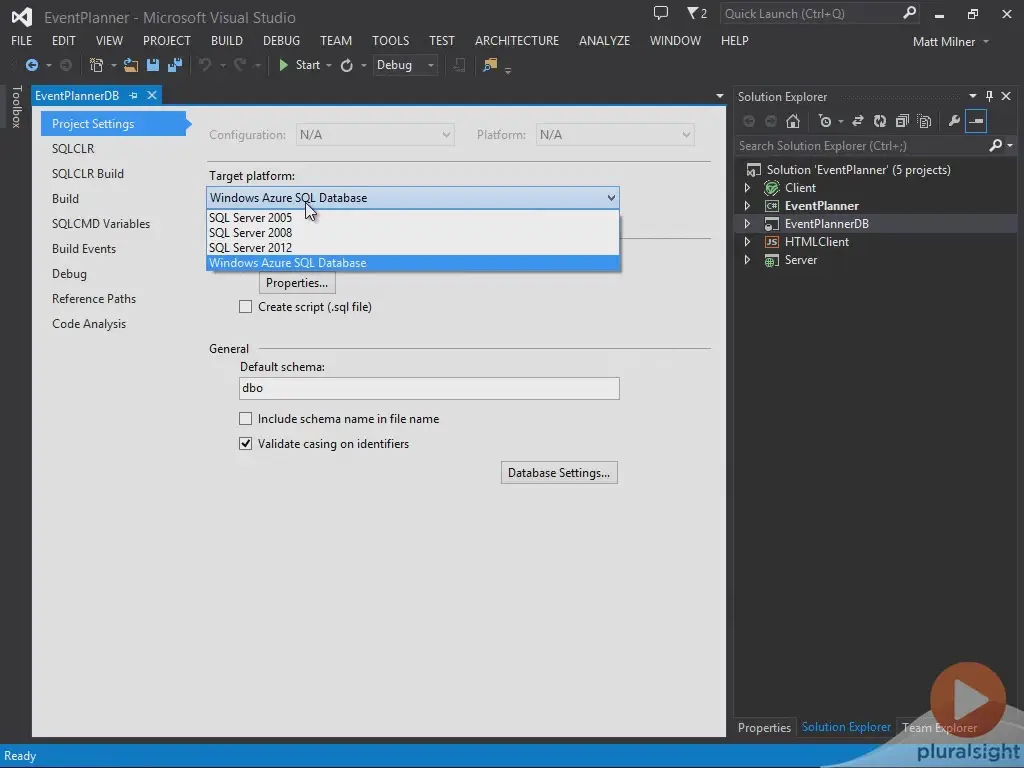Click the Undo arrow icon in the toolbar
The height and width of the screenshot is (768, 1024).
(205, 65)
